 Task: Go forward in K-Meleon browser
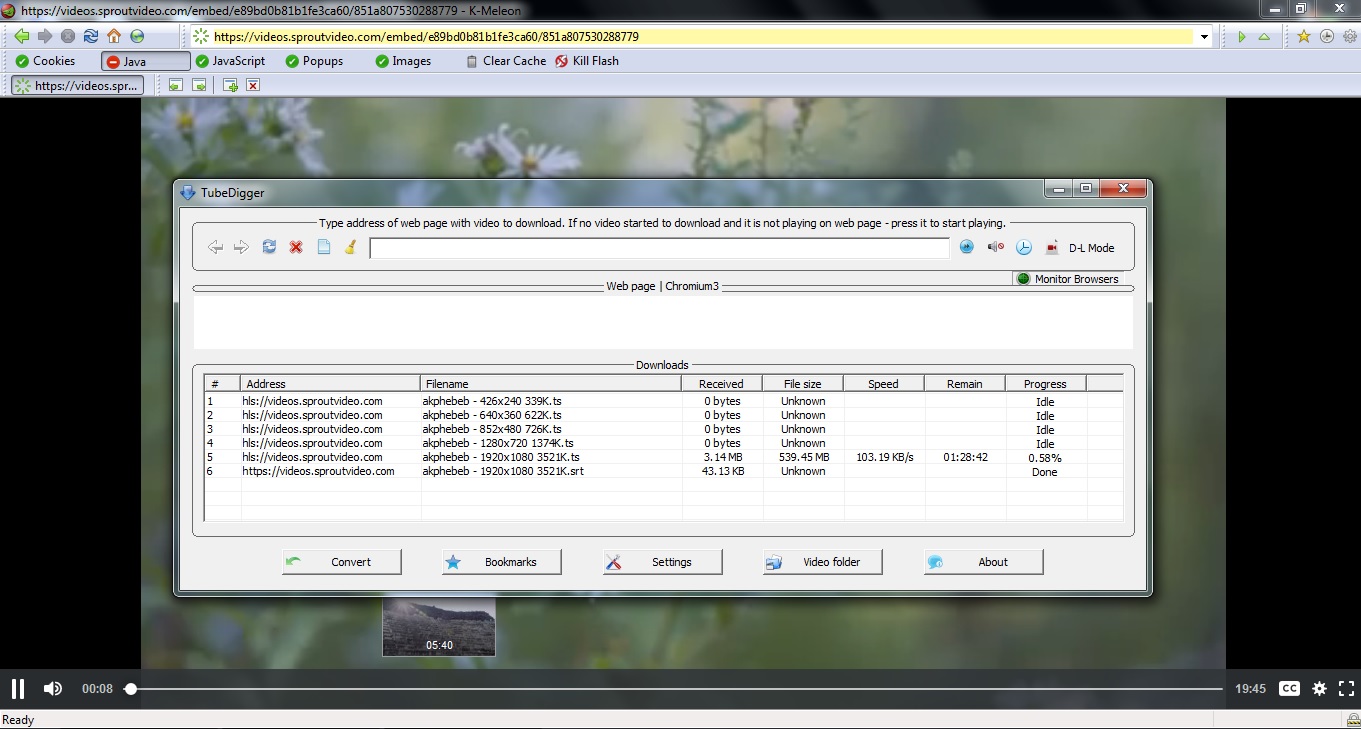(45, 36)
